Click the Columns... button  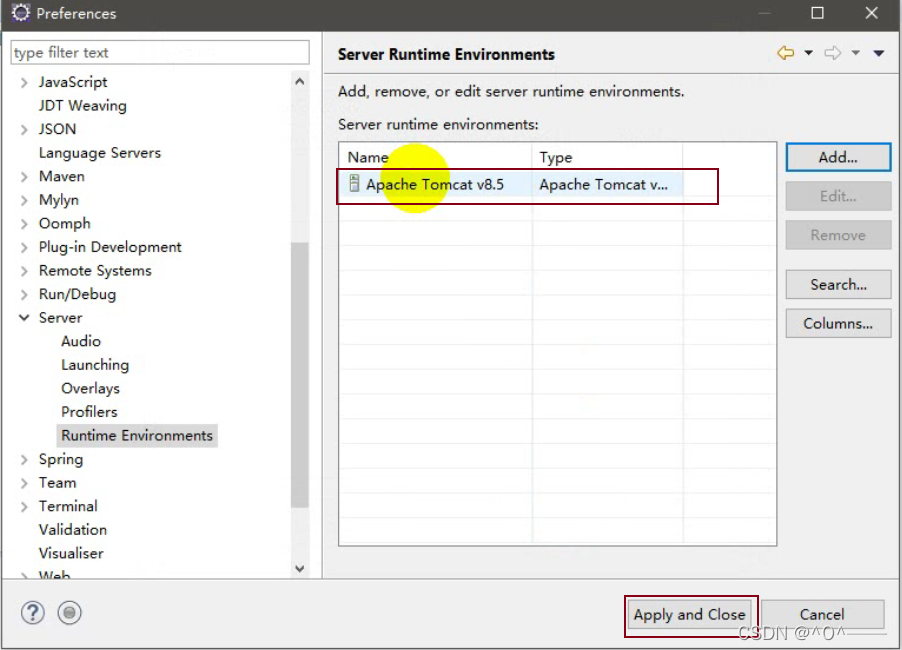coord(838,324)
